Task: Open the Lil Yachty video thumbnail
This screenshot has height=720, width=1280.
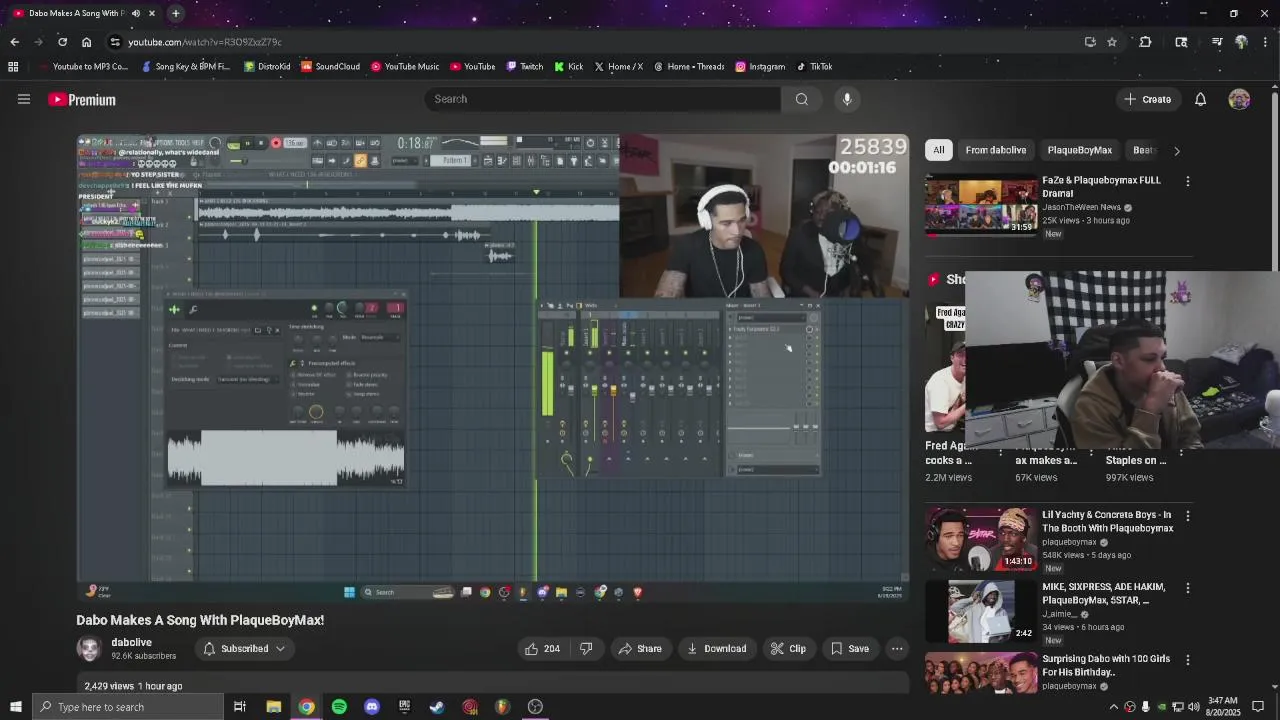Action: click(x=981, y=541)
